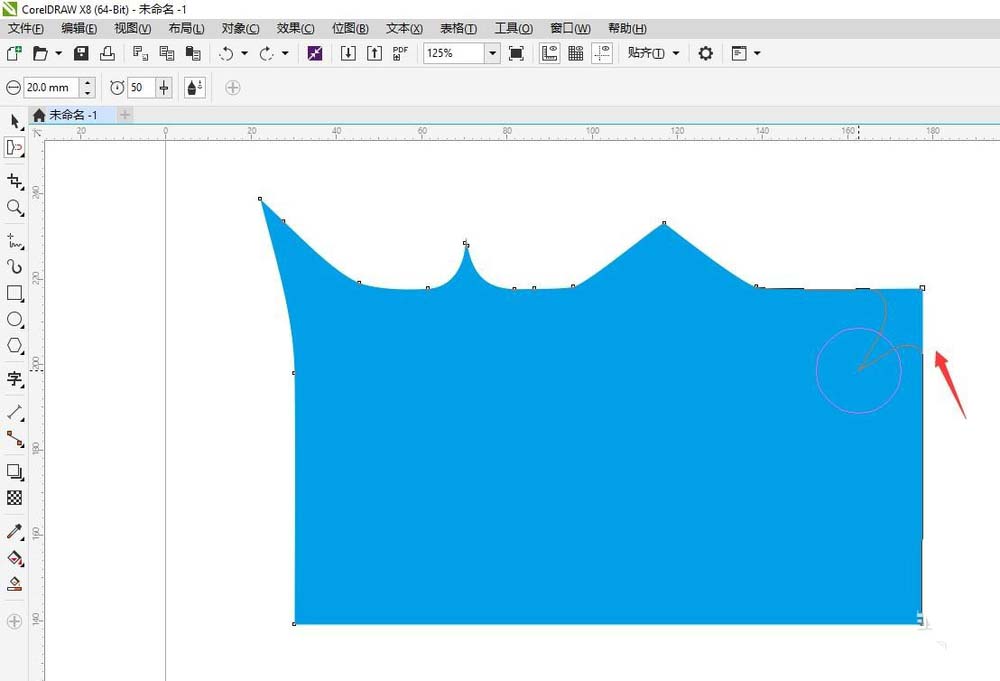Adjust nib size stepper arrows

pos(88,87)
